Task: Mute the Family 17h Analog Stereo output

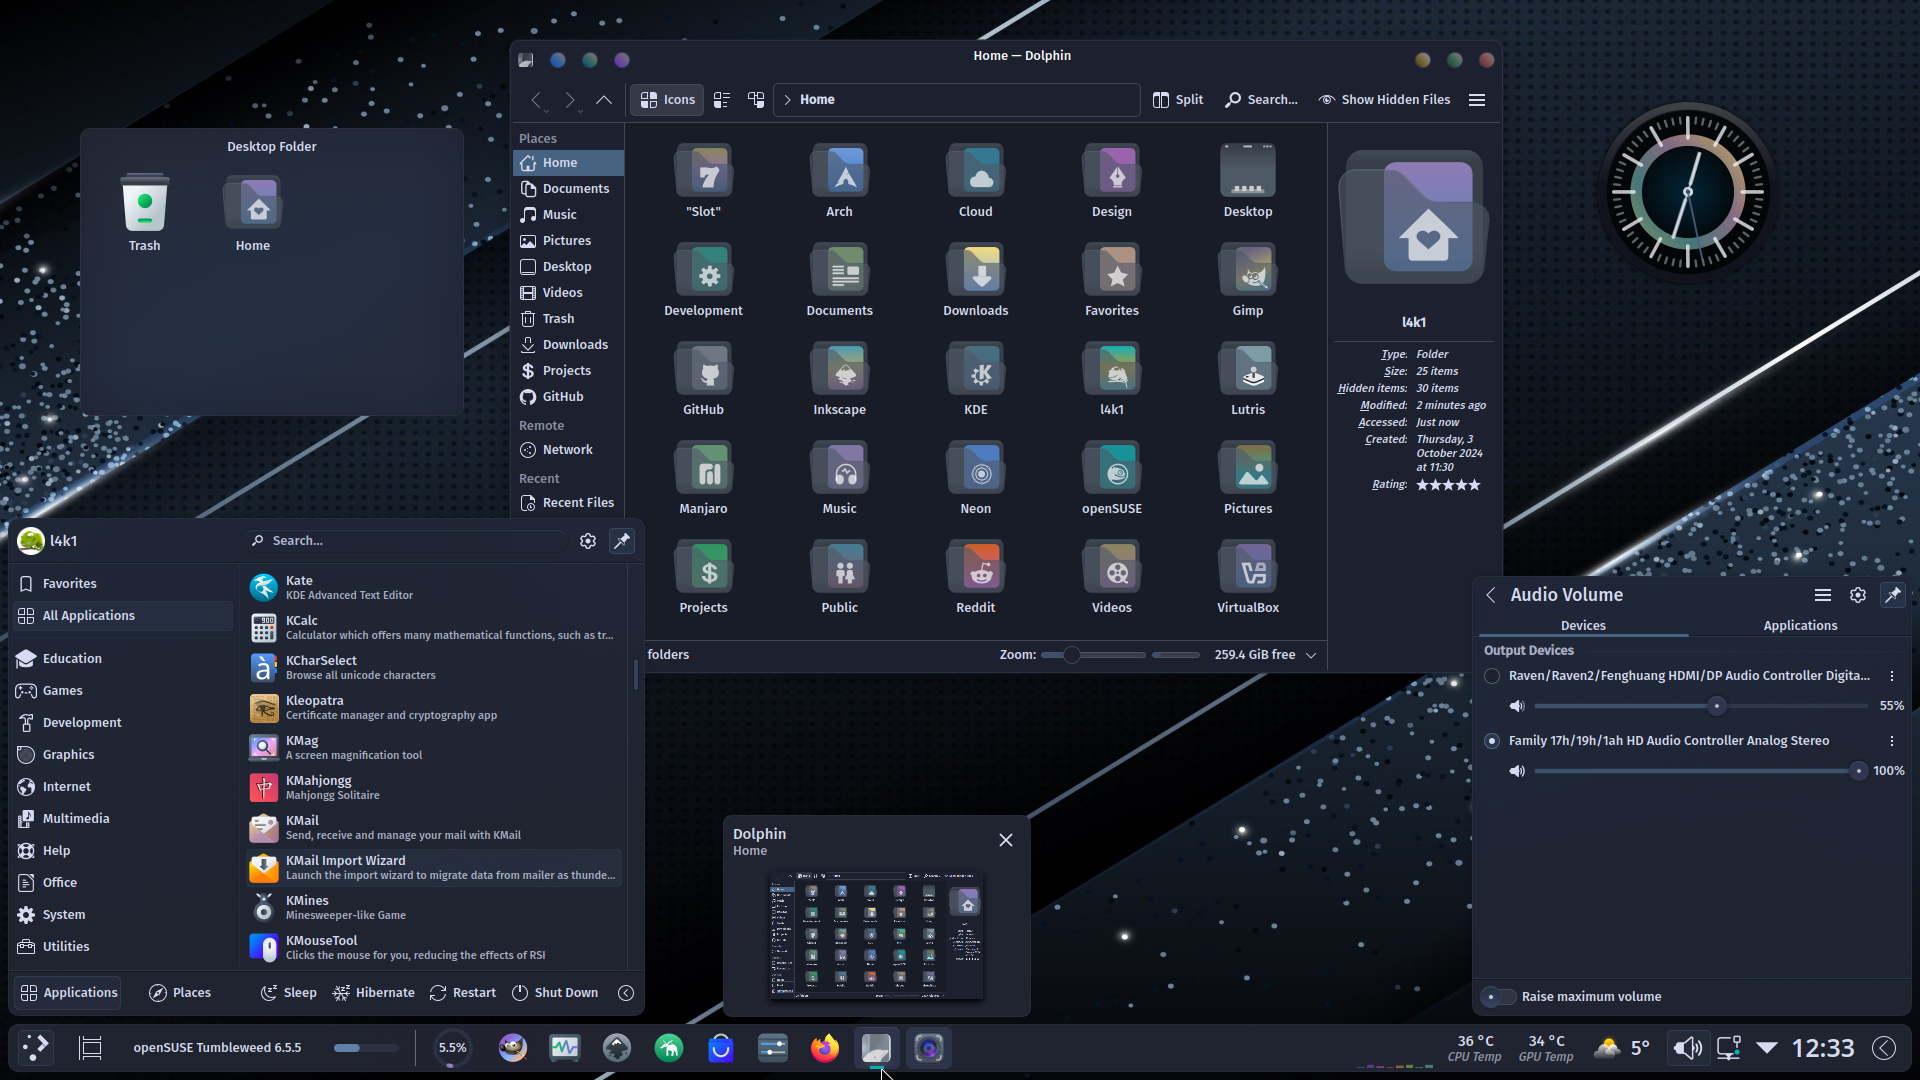Action: pyautogui.click(x=1517, y=771)
